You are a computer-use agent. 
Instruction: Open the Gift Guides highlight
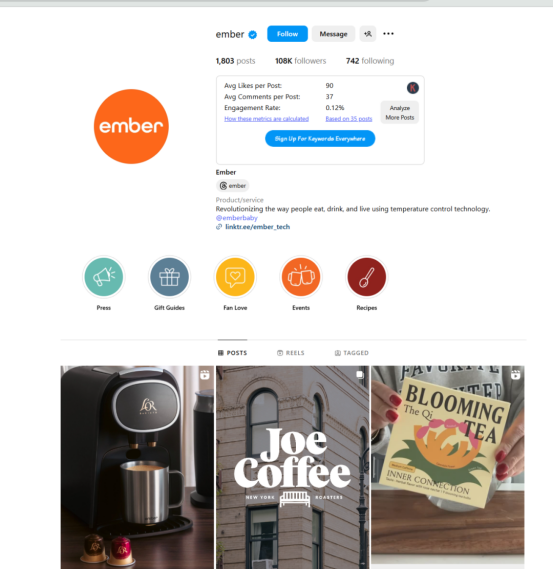pyautogui.click(x=169, y=277)
